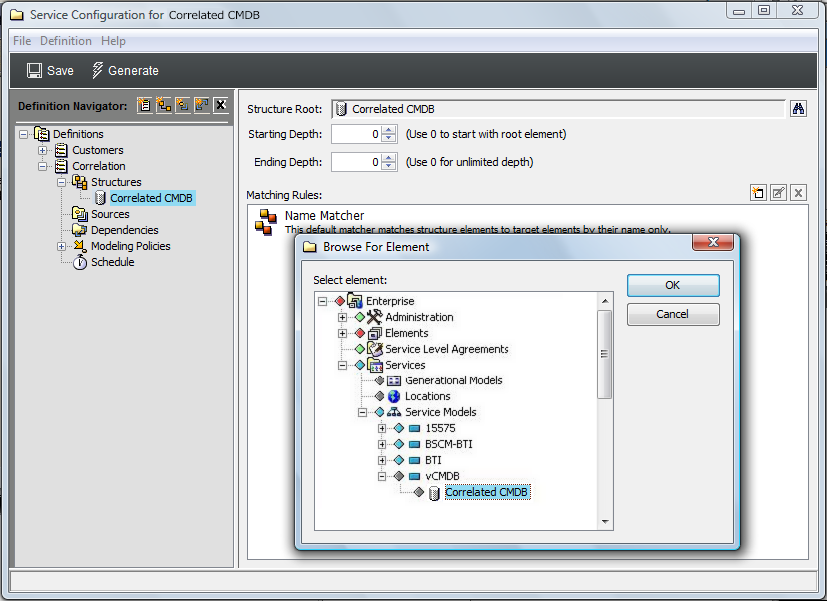Click the Elements node icon
Image resolution: width=827 pixels, height=601 pixels.
point(374,333)
